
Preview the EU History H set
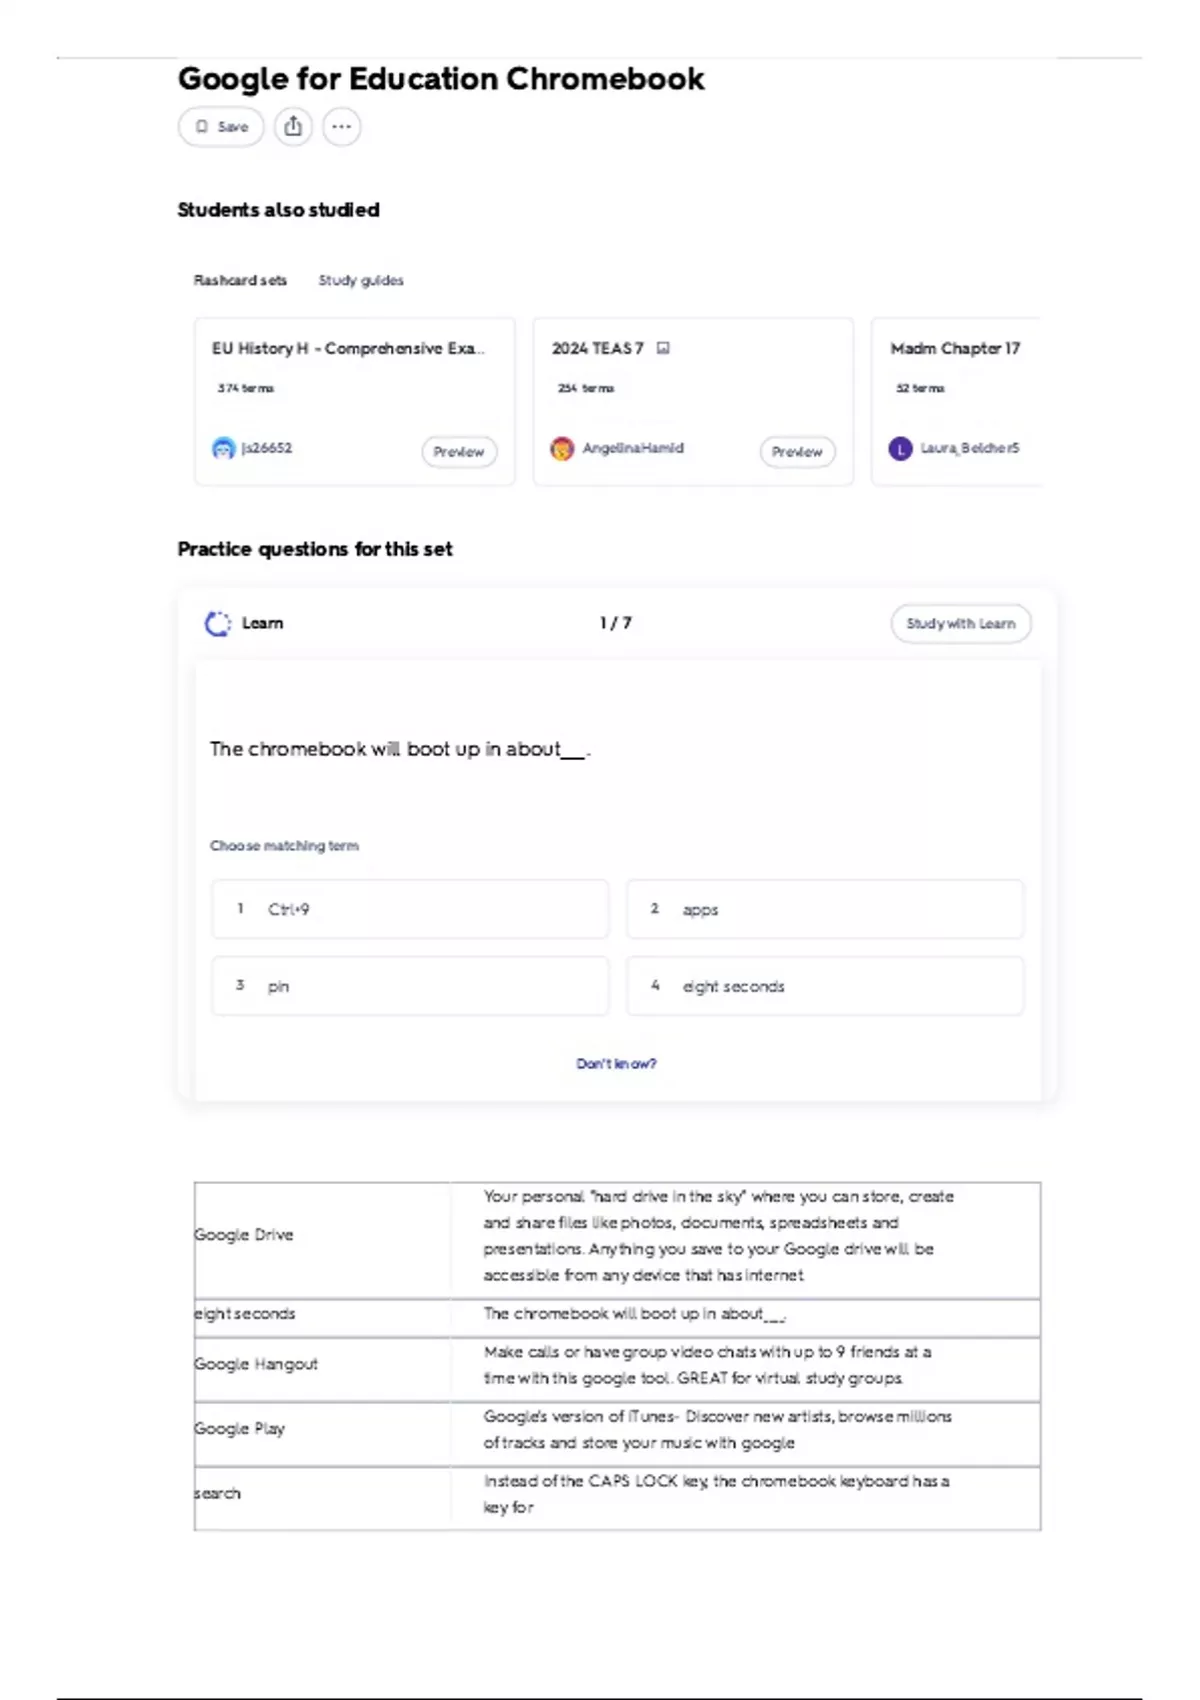pos(459,452)
